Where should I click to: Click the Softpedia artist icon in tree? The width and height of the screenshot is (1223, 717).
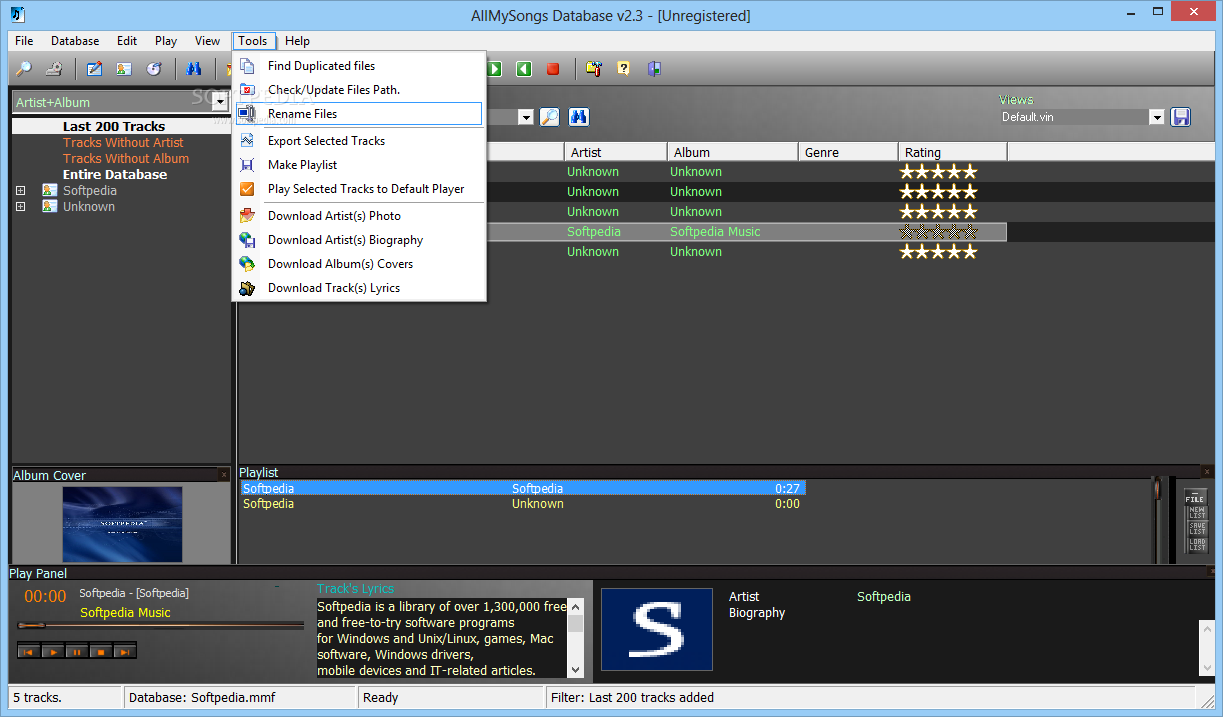point(49,190)
